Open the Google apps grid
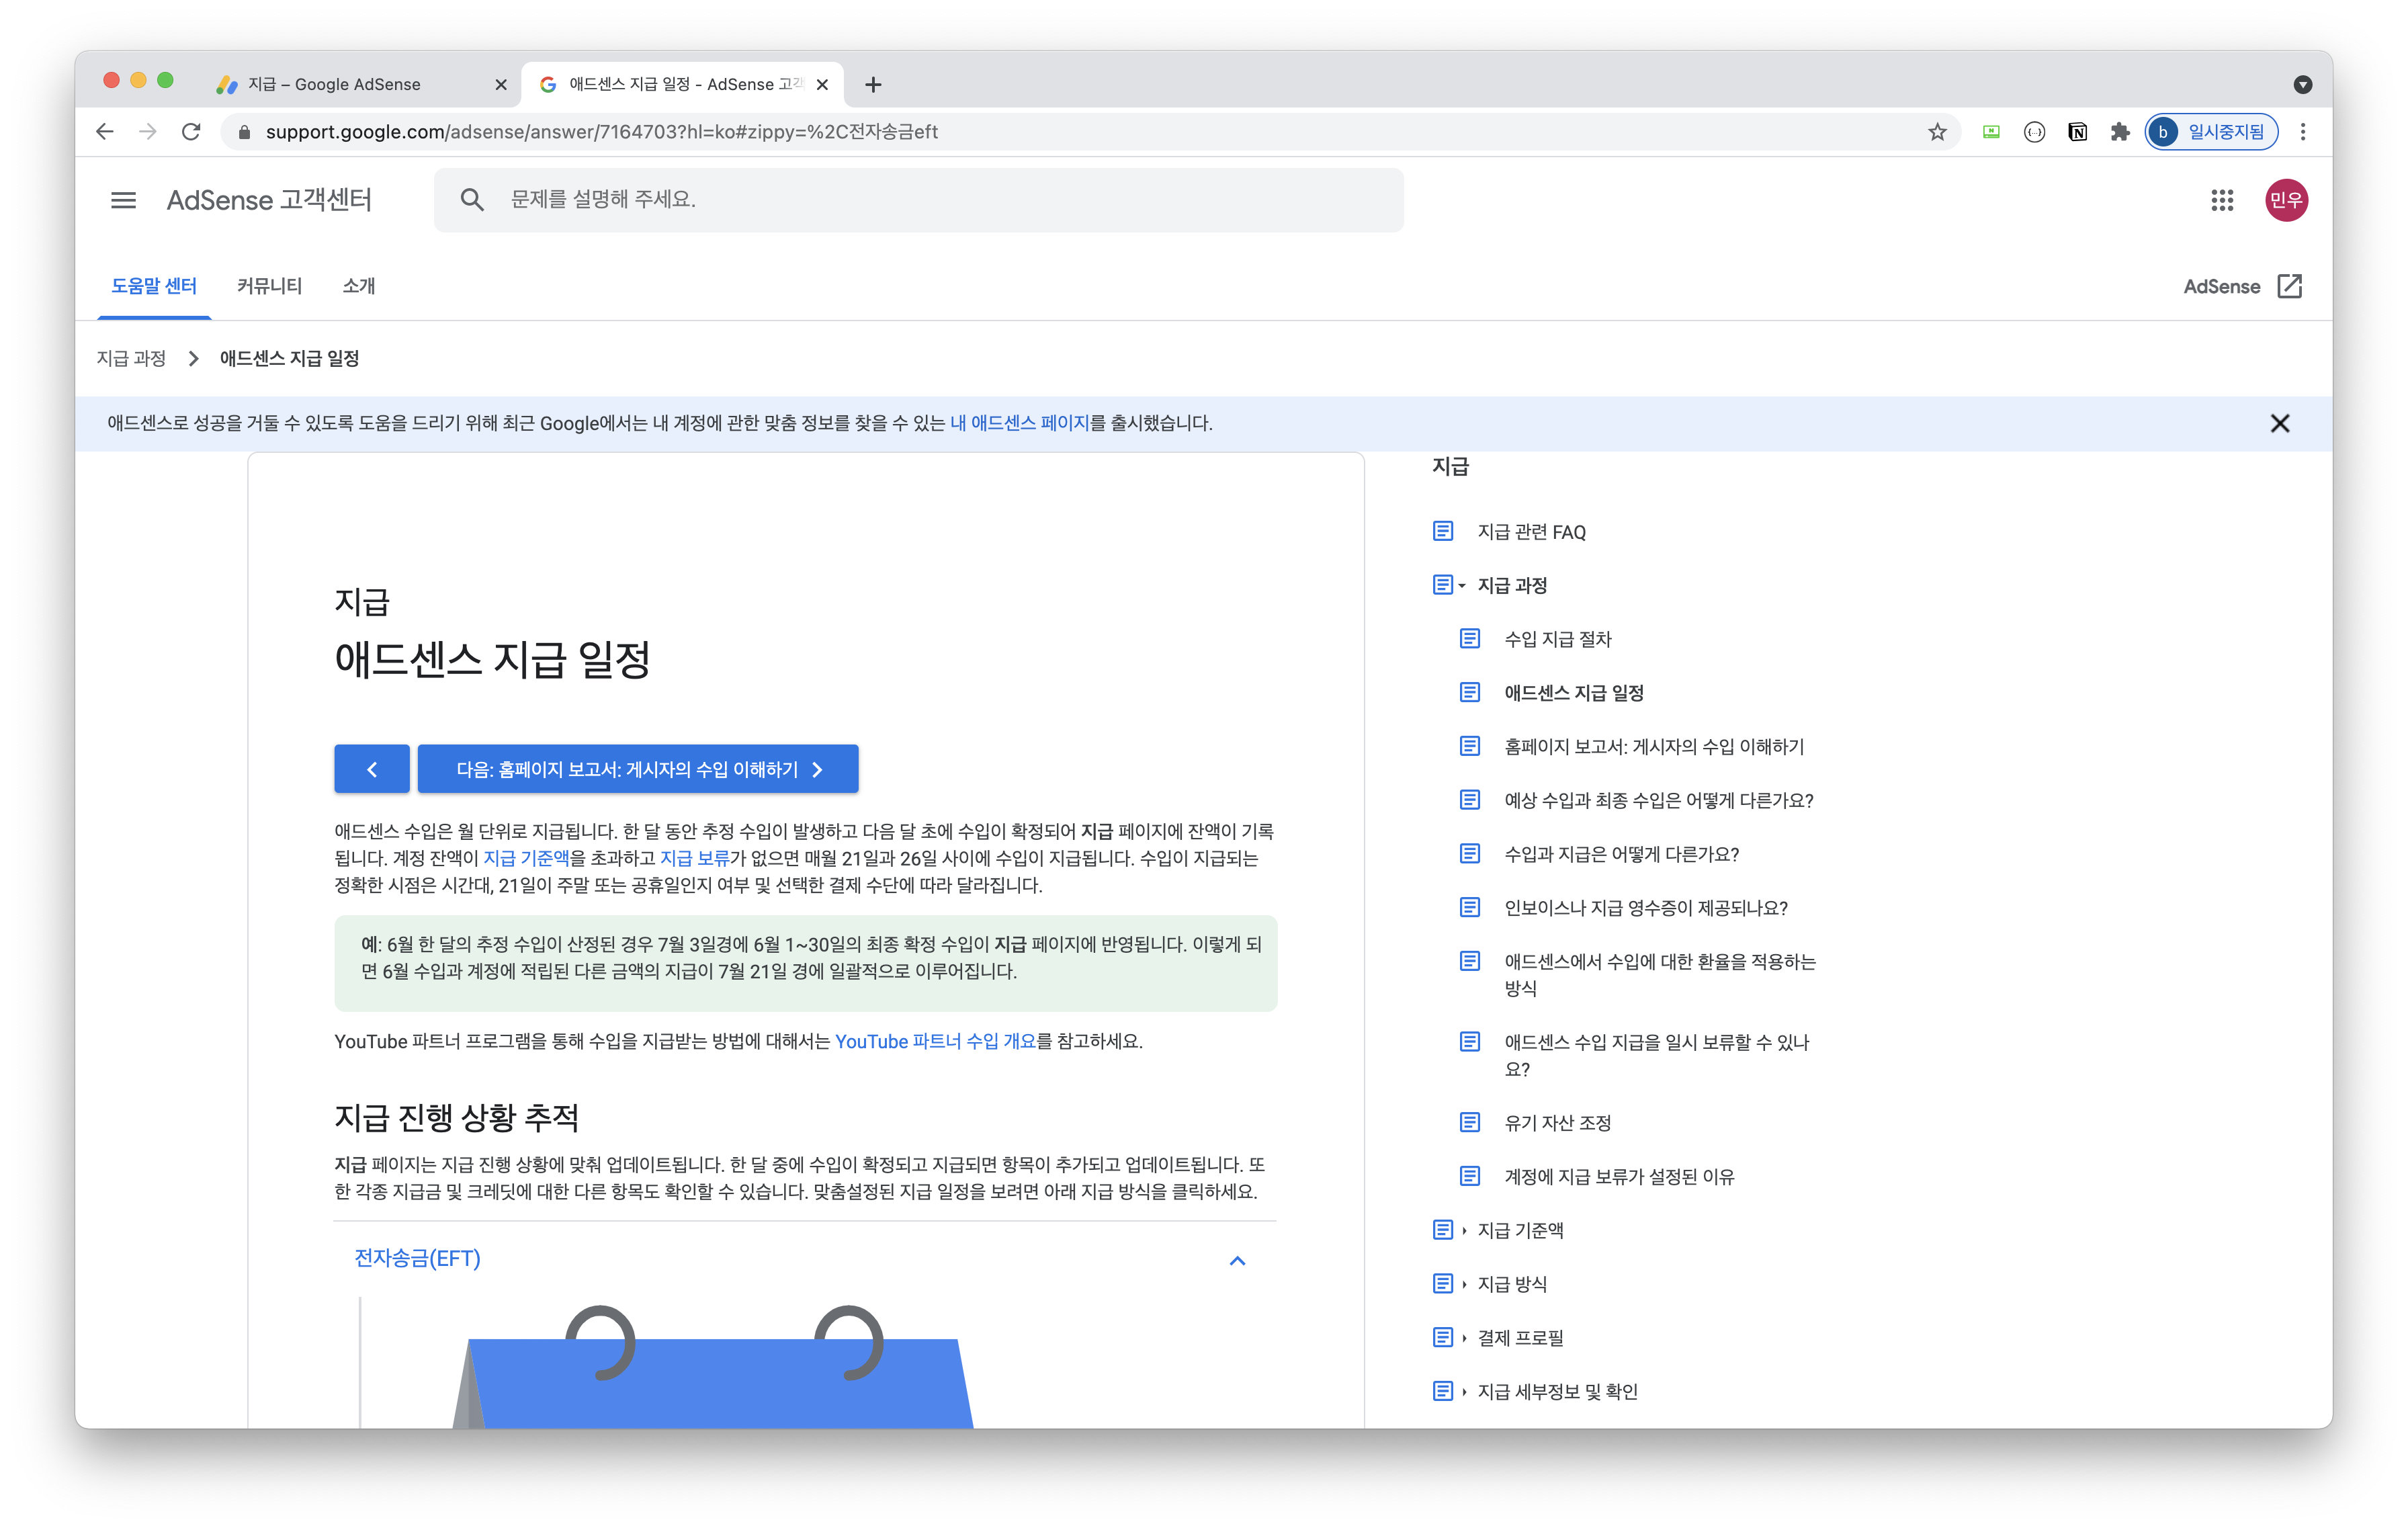 (2222, 200)
